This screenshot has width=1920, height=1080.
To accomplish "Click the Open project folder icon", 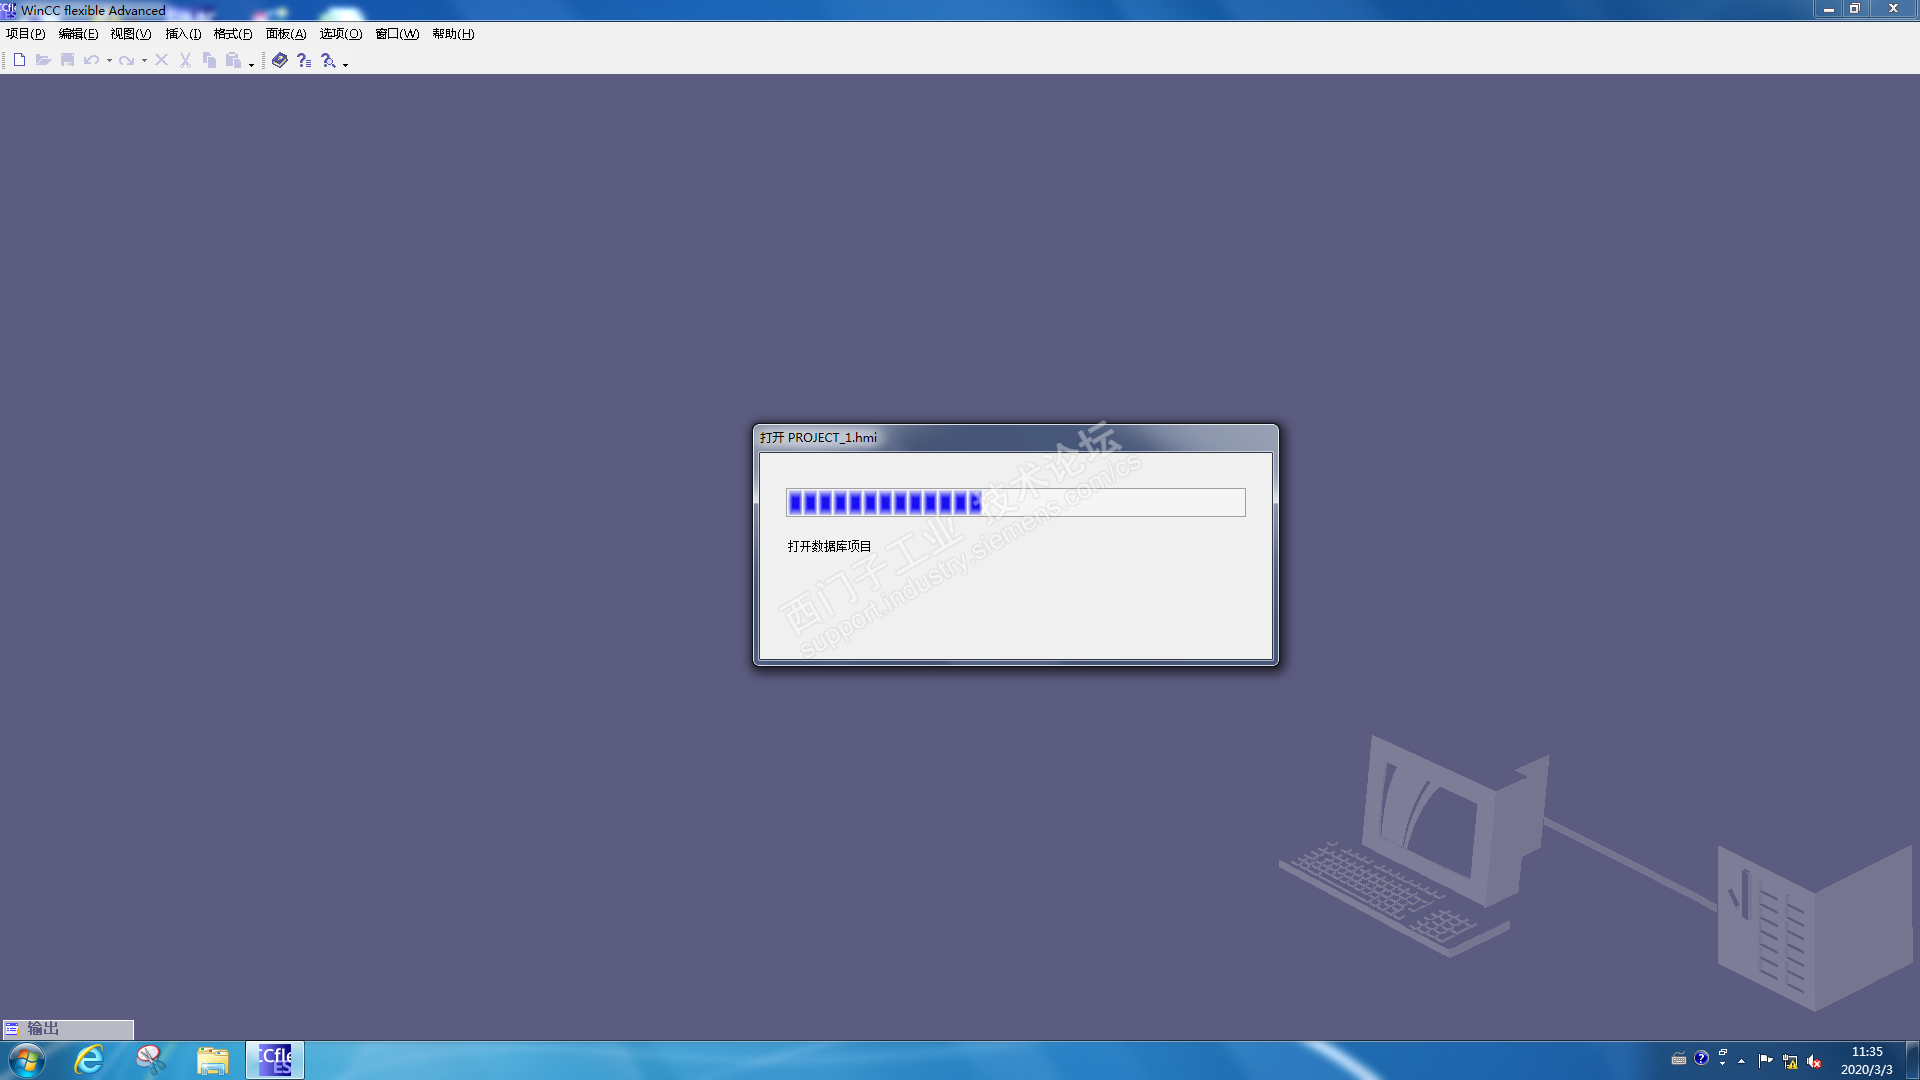I will coord(43,60).
